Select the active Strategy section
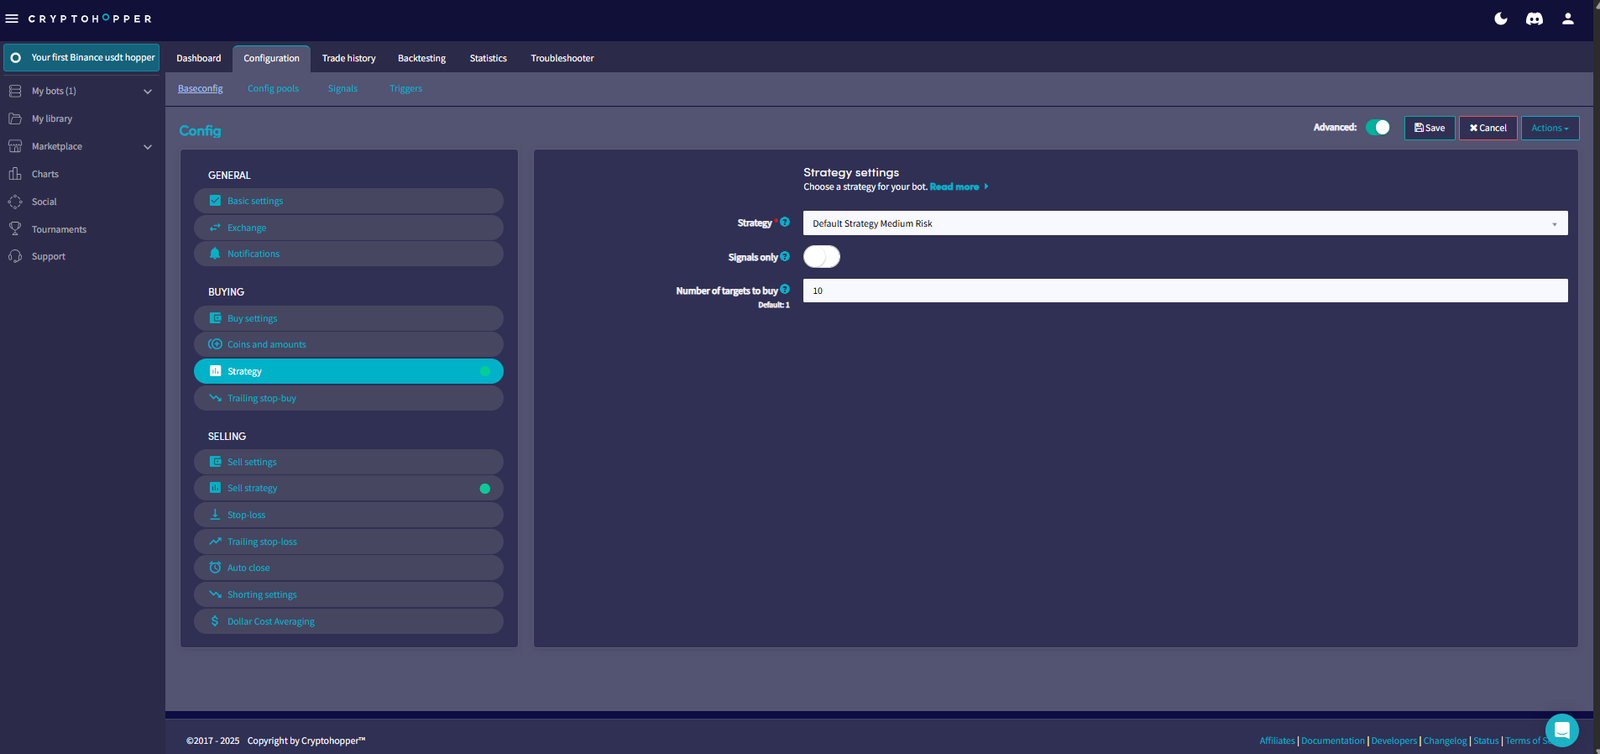The width and height of the screenshot is (1600, 754). pos(349,371)
